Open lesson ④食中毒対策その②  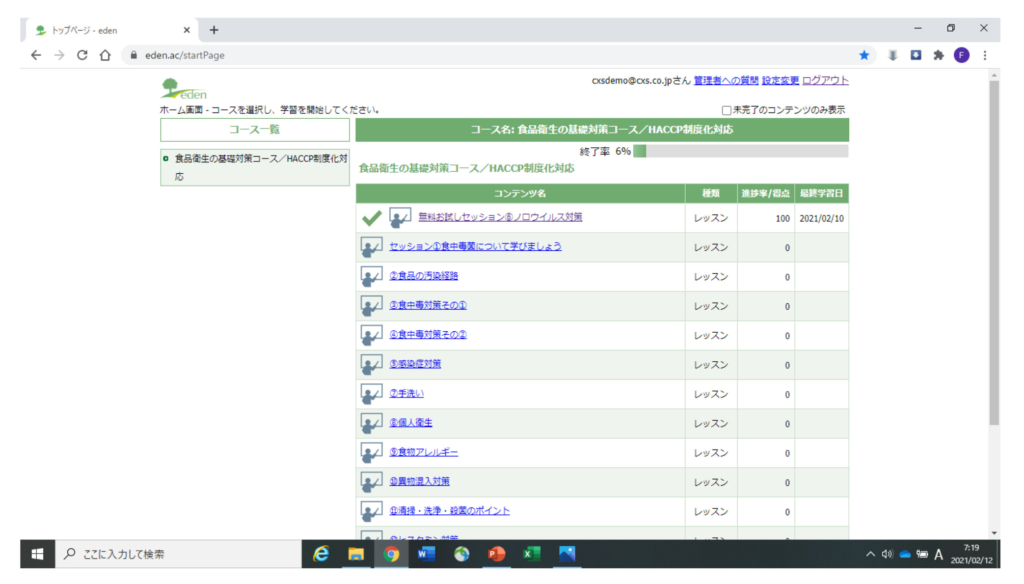[428, 335]
